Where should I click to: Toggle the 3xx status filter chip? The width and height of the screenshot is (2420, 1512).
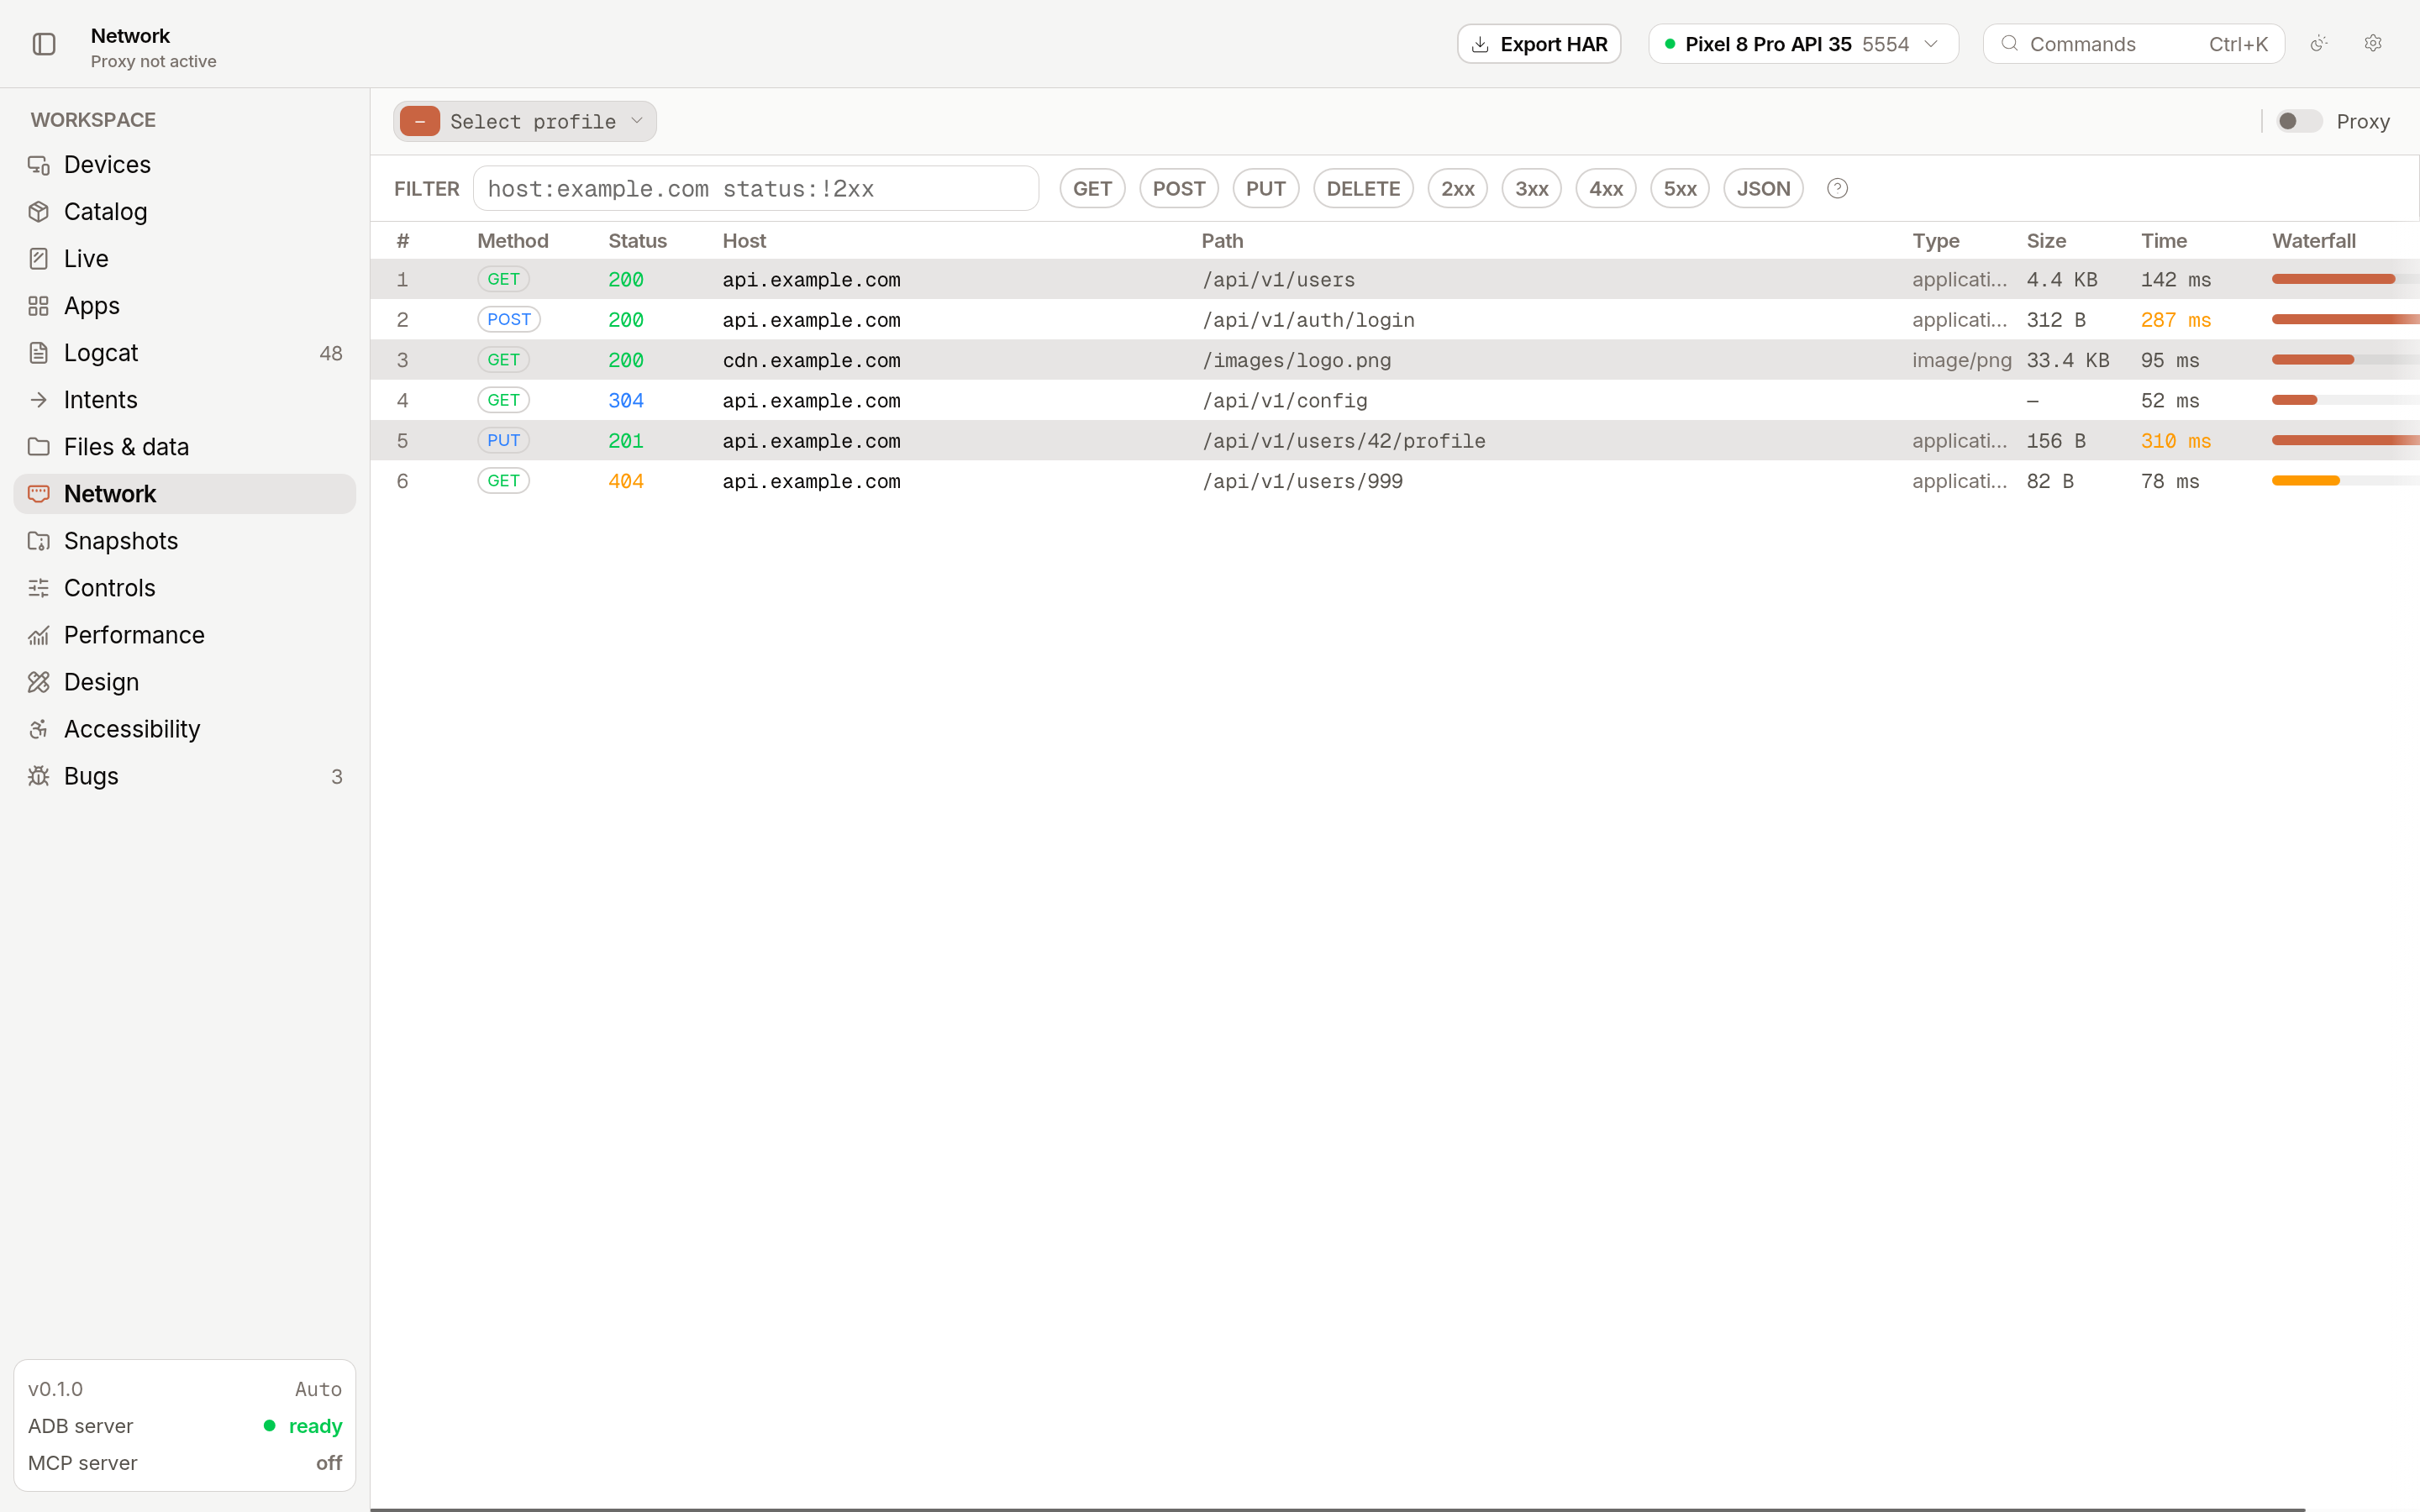click(x=1531, y=189)
